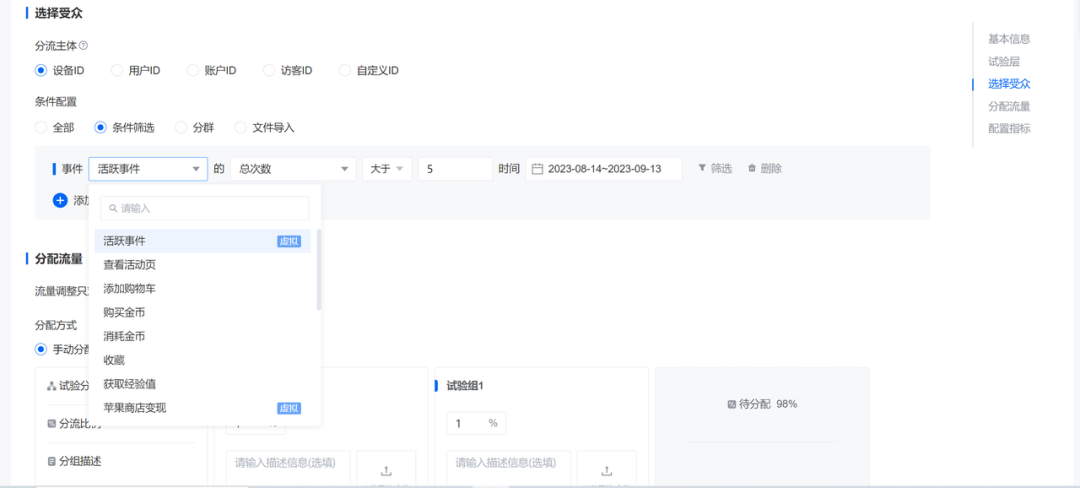Image resolution: width=1080 pixels, height=488 pixels.
Task: Open the 总次数 metric dropdown
Action: 293,169
